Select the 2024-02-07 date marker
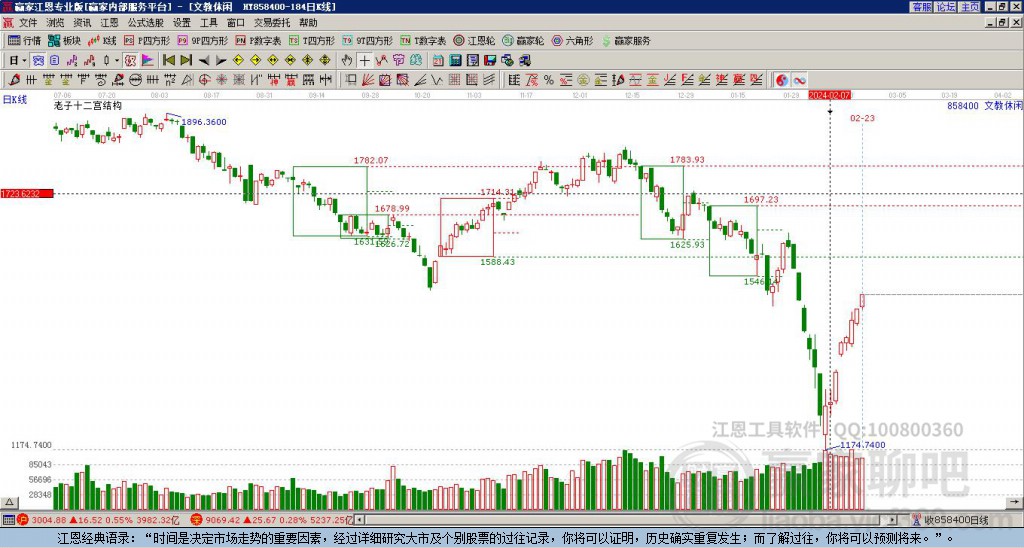Screen dimensions: 1024x548 [829, 95]
